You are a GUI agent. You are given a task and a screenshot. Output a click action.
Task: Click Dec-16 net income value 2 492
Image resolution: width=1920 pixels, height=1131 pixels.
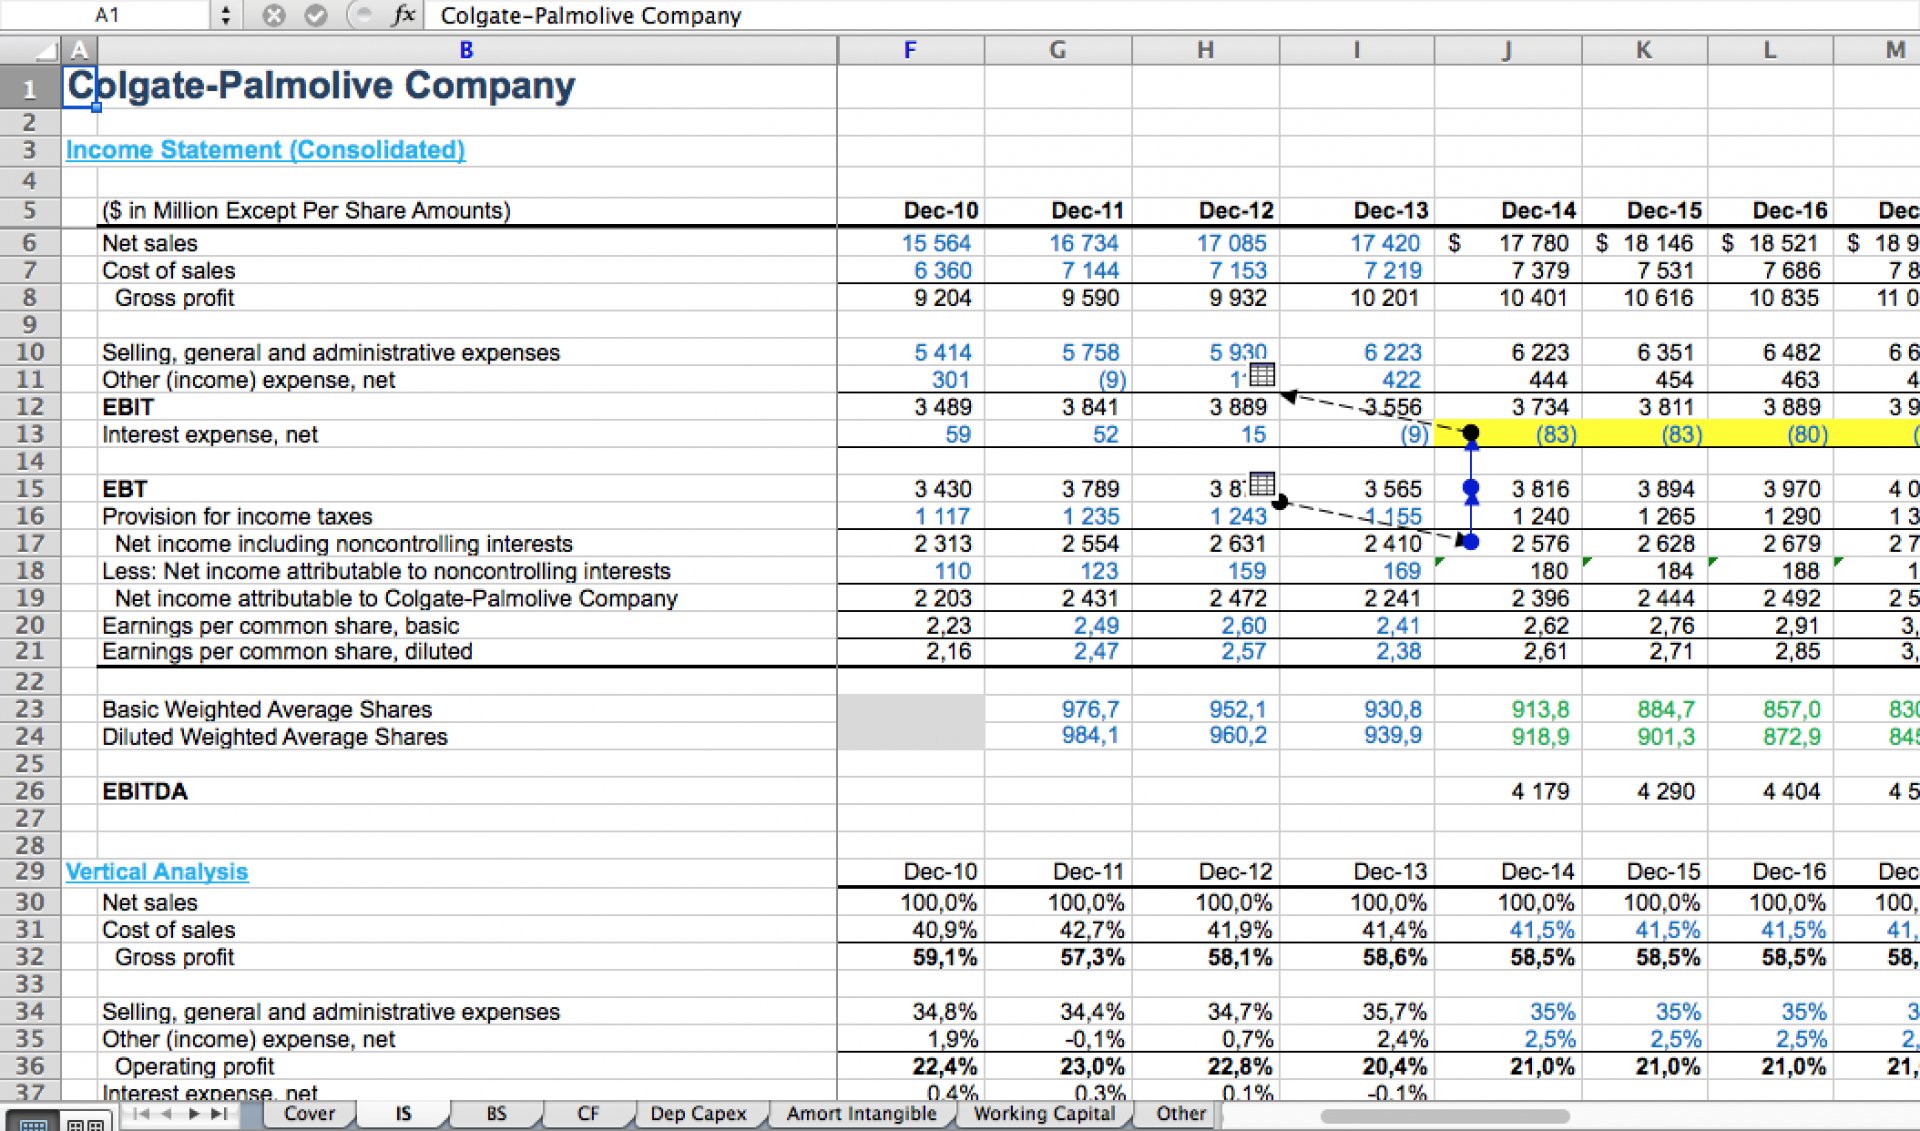[1791, 598]
